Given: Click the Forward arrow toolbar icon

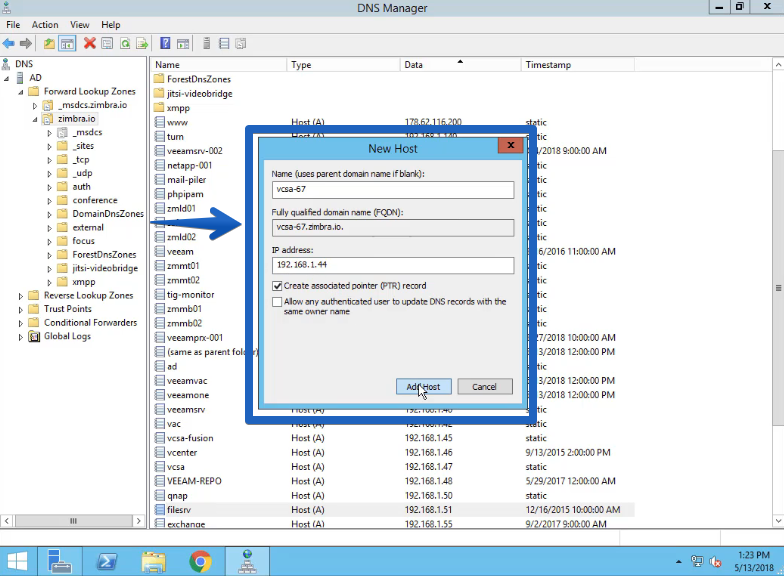Looking at the screenshot, I should 26,44.
